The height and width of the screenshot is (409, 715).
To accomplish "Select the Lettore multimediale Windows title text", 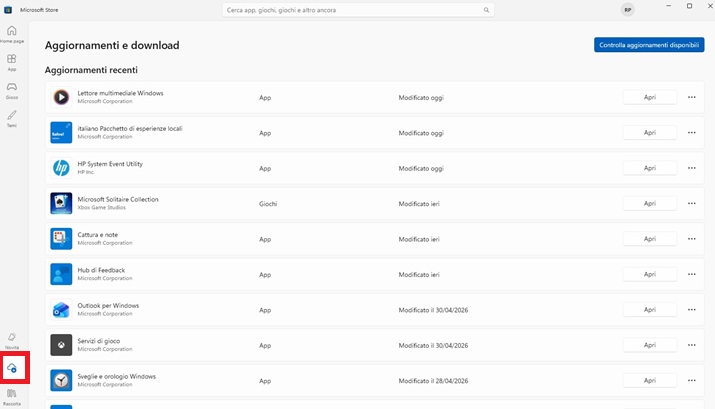I will 120,93.
